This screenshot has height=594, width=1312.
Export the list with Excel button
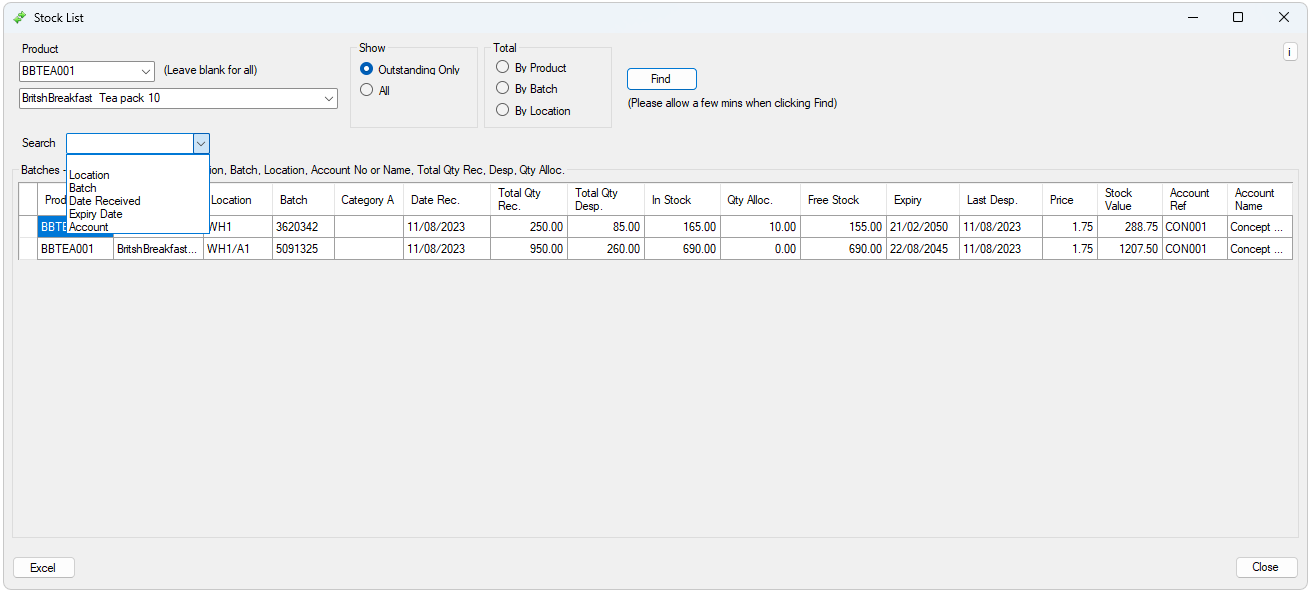tap(43, 567)
